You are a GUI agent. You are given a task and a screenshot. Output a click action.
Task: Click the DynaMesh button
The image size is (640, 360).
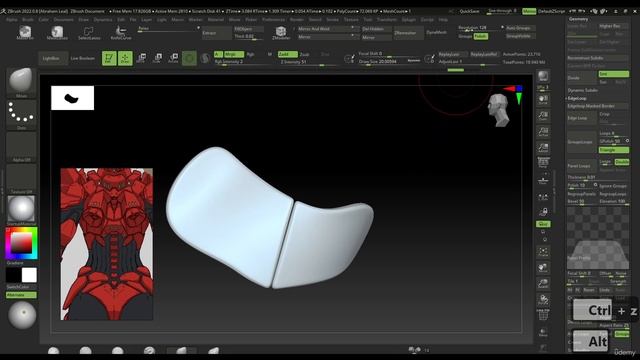436,33
